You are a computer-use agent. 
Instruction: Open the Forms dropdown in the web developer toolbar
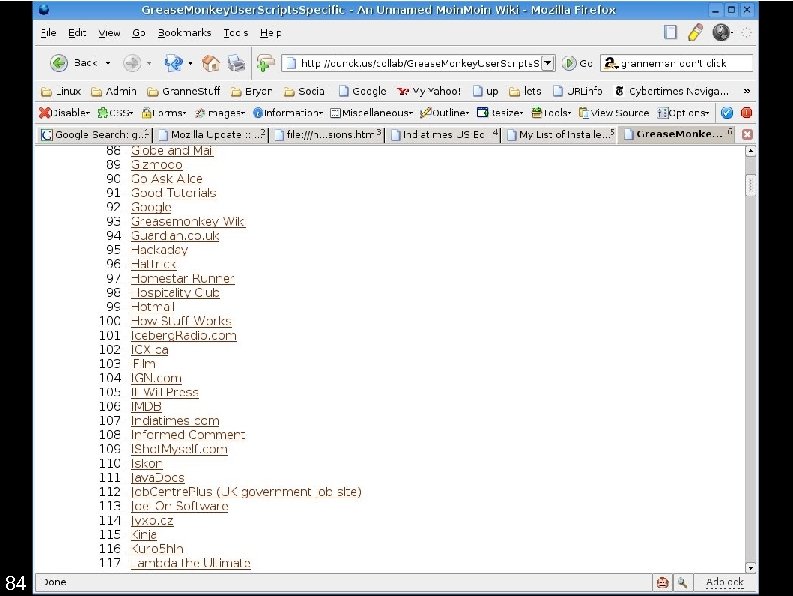164,113
